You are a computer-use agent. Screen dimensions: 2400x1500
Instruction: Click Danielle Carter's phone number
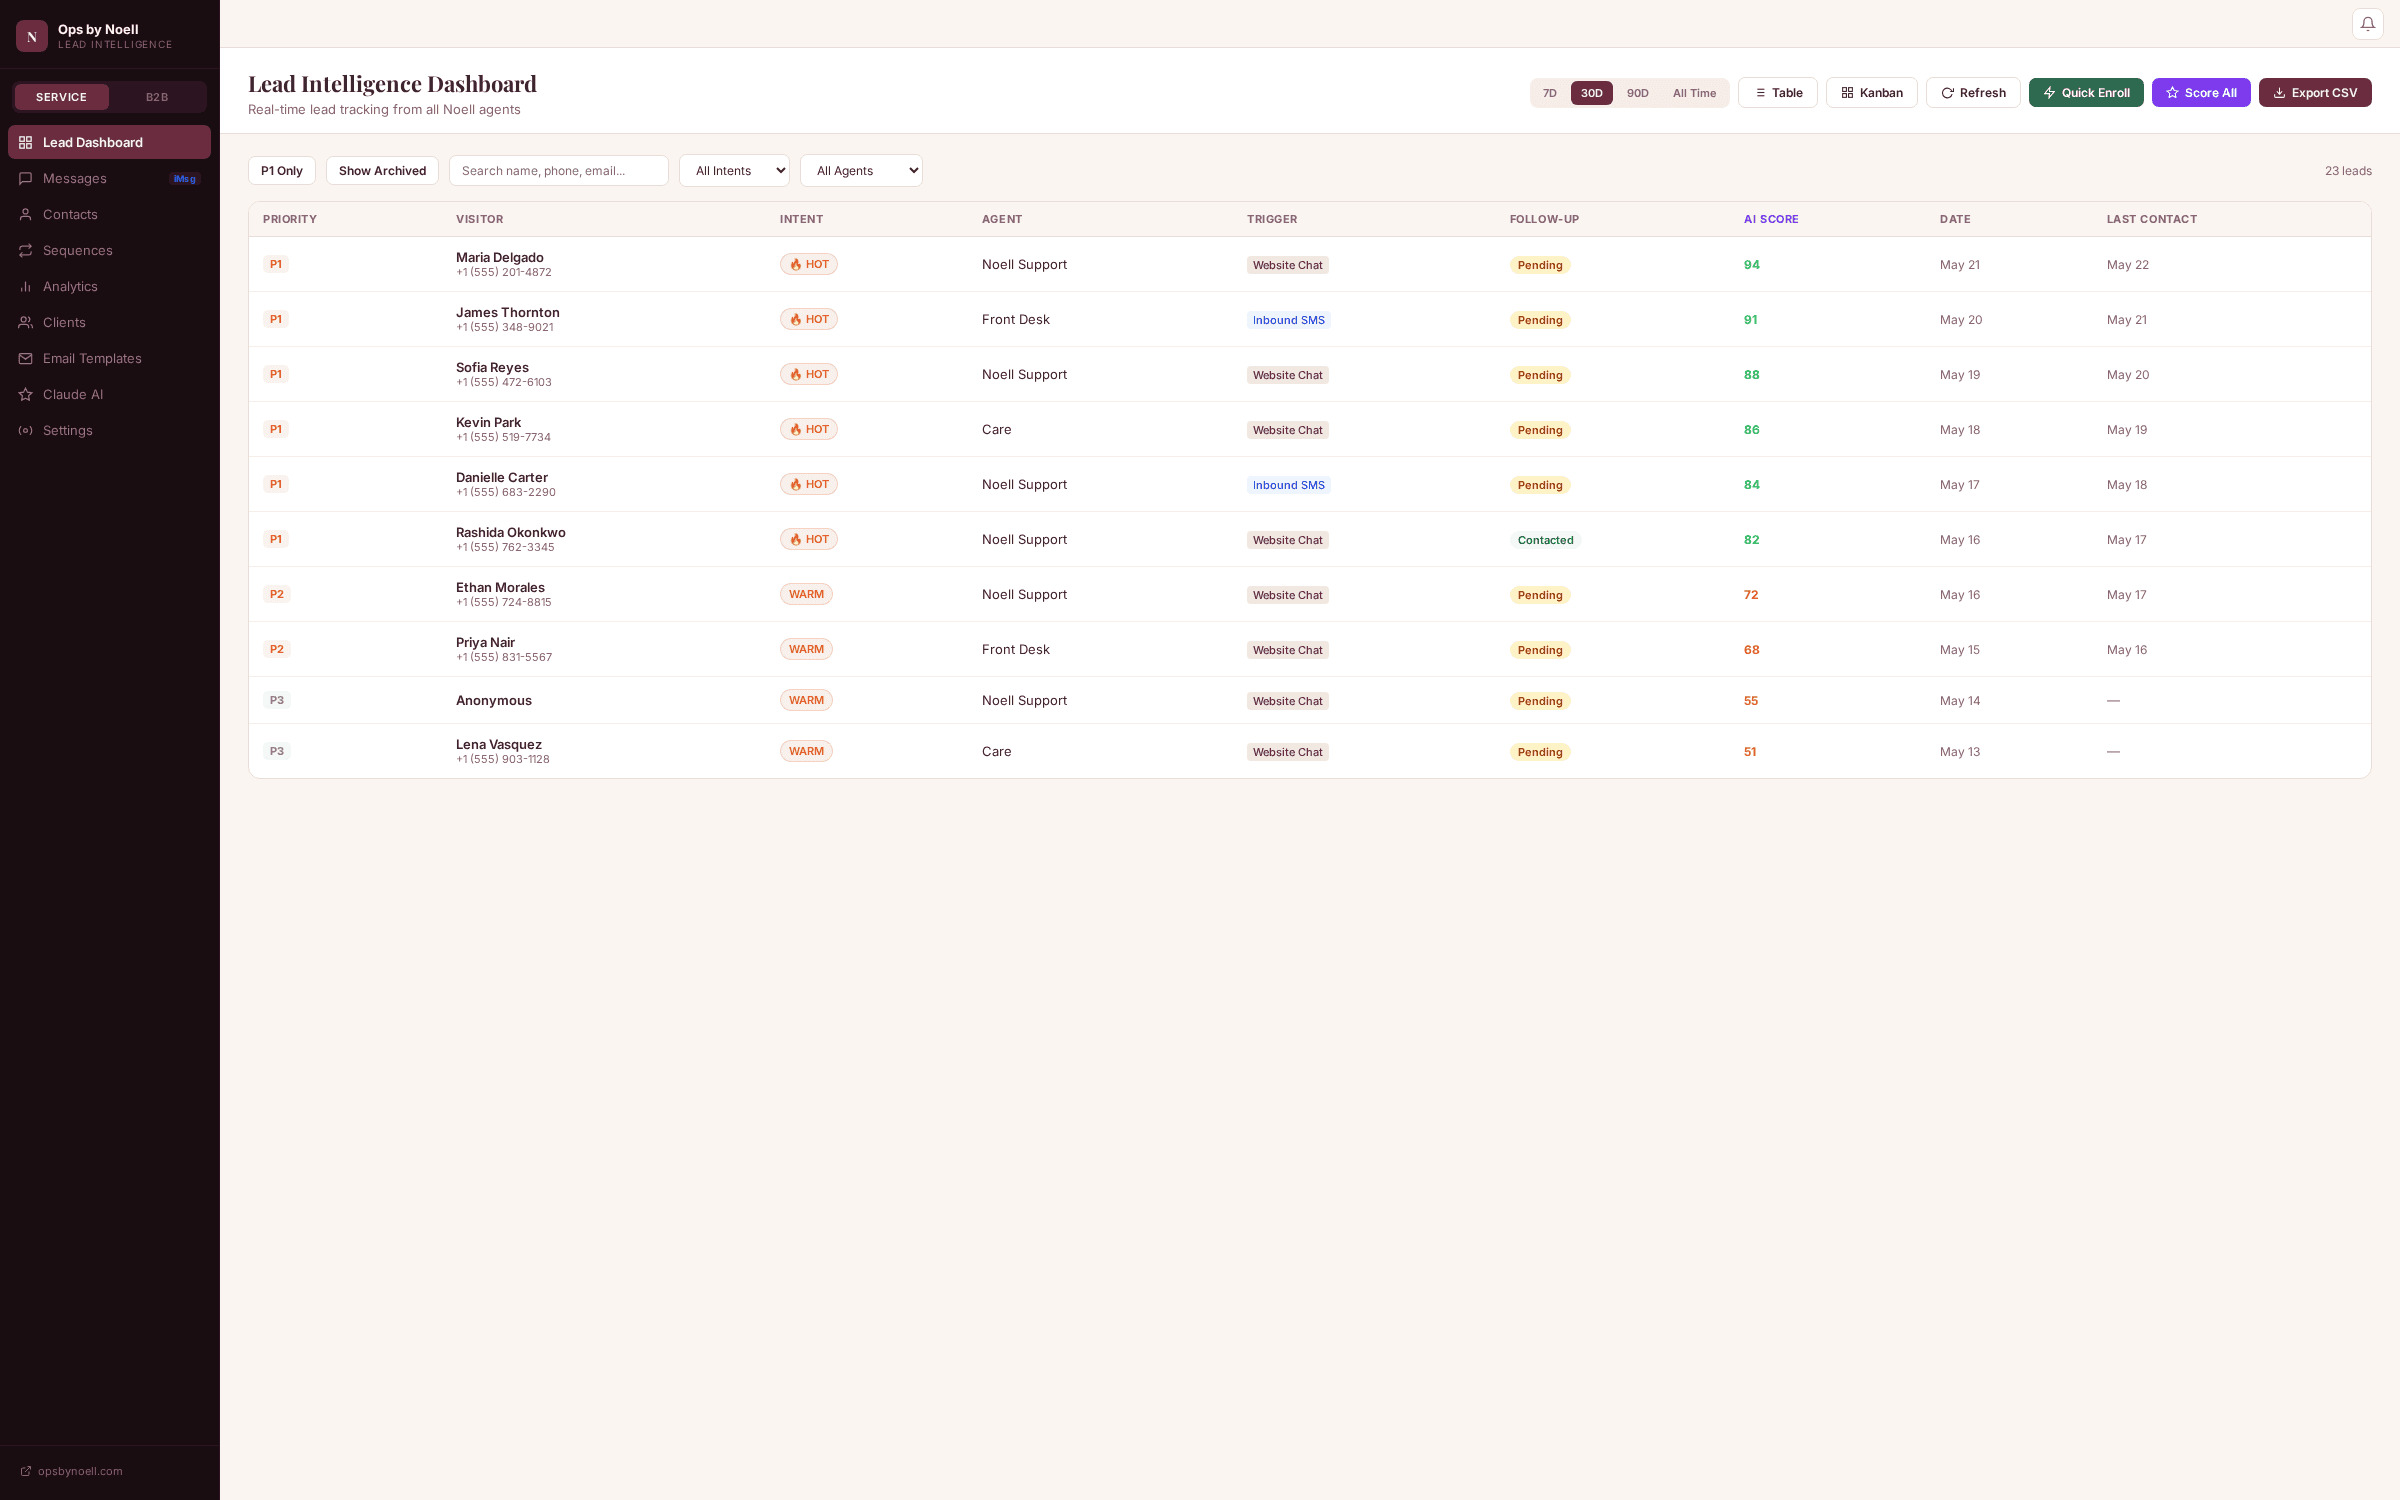pyautogui.click(x=506, y=493)
